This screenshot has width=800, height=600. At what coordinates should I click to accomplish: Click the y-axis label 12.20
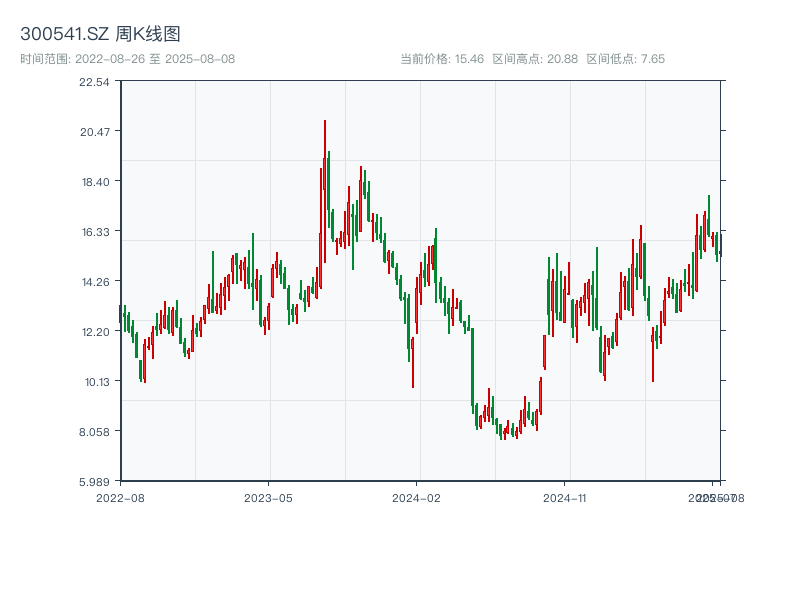95,332
